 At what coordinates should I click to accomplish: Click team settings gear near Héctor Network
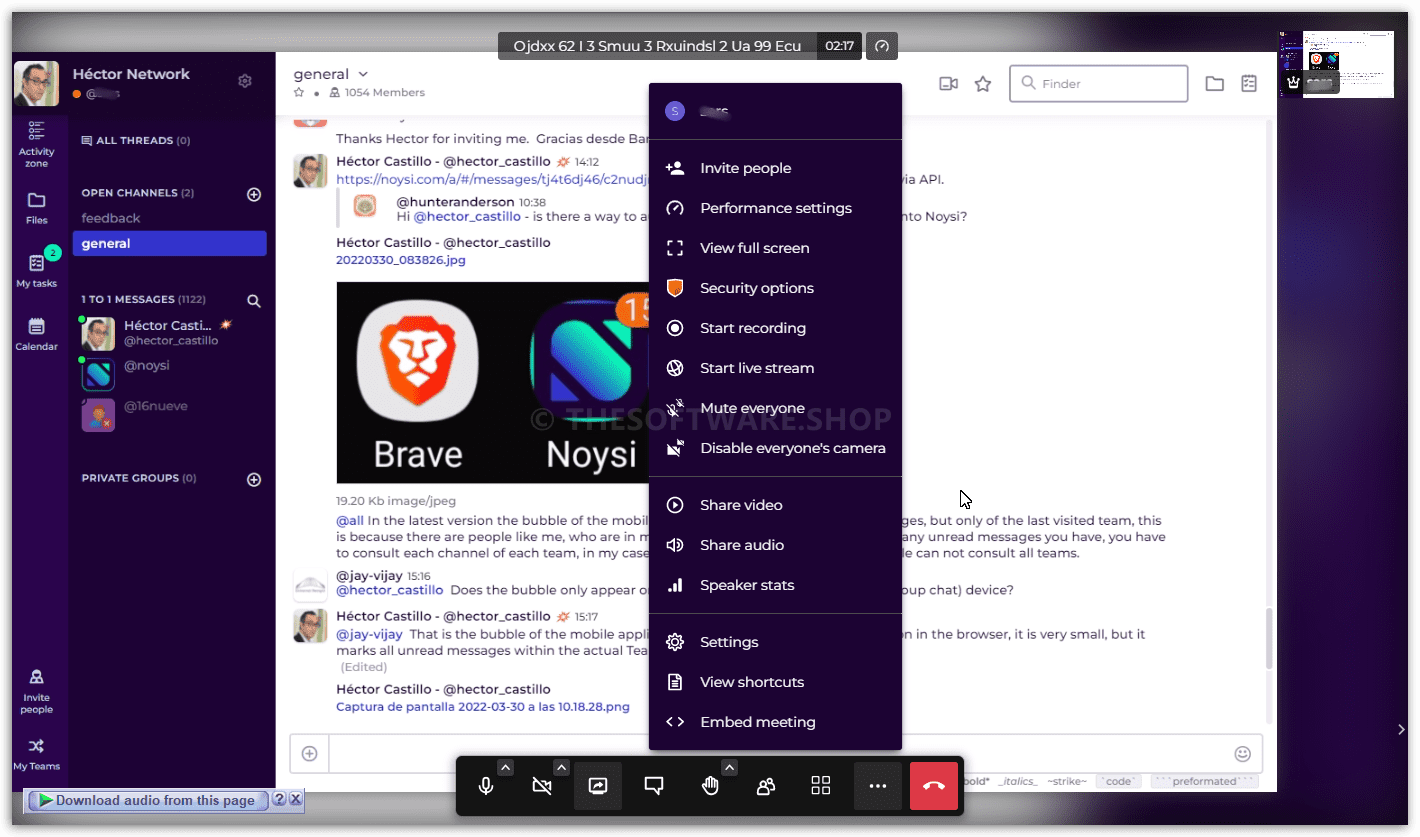[245, 81]
